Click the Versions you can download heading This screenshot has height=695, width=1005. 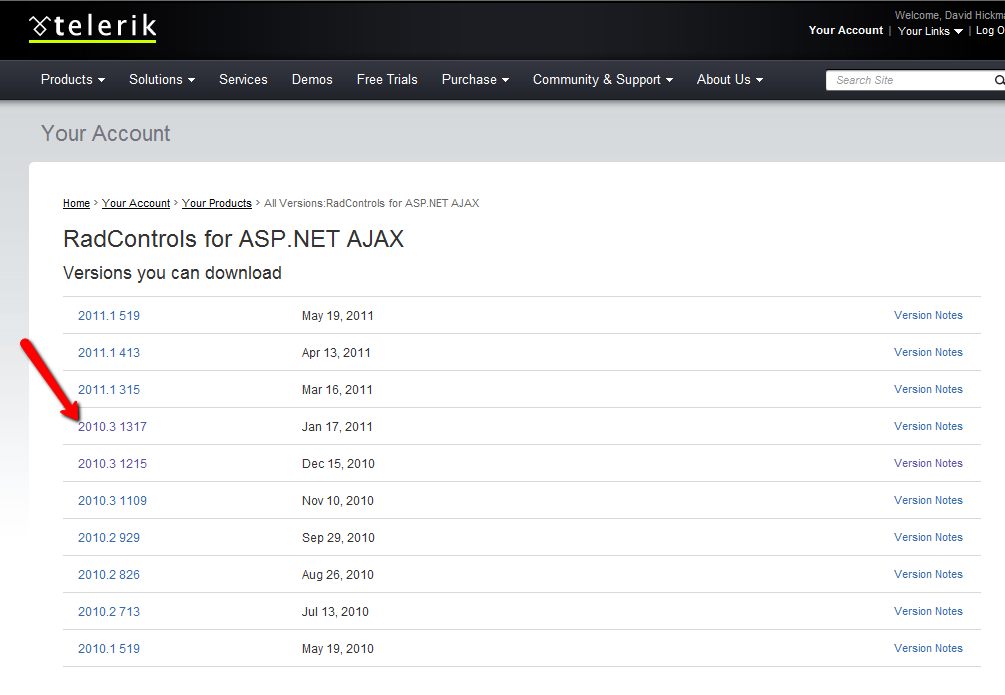click(172, 273)
